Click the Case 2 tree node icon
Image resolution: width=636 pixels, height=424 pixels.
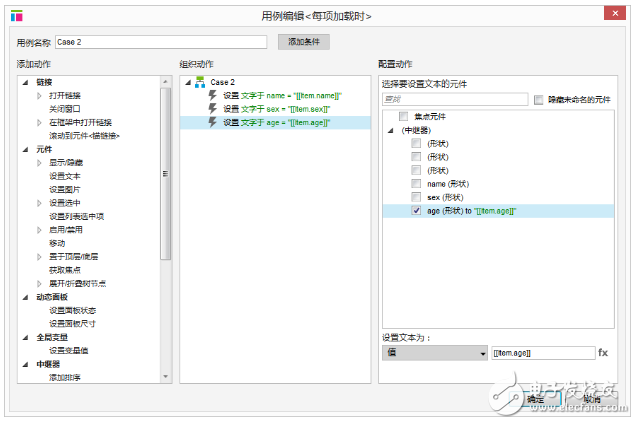(200, 82)
